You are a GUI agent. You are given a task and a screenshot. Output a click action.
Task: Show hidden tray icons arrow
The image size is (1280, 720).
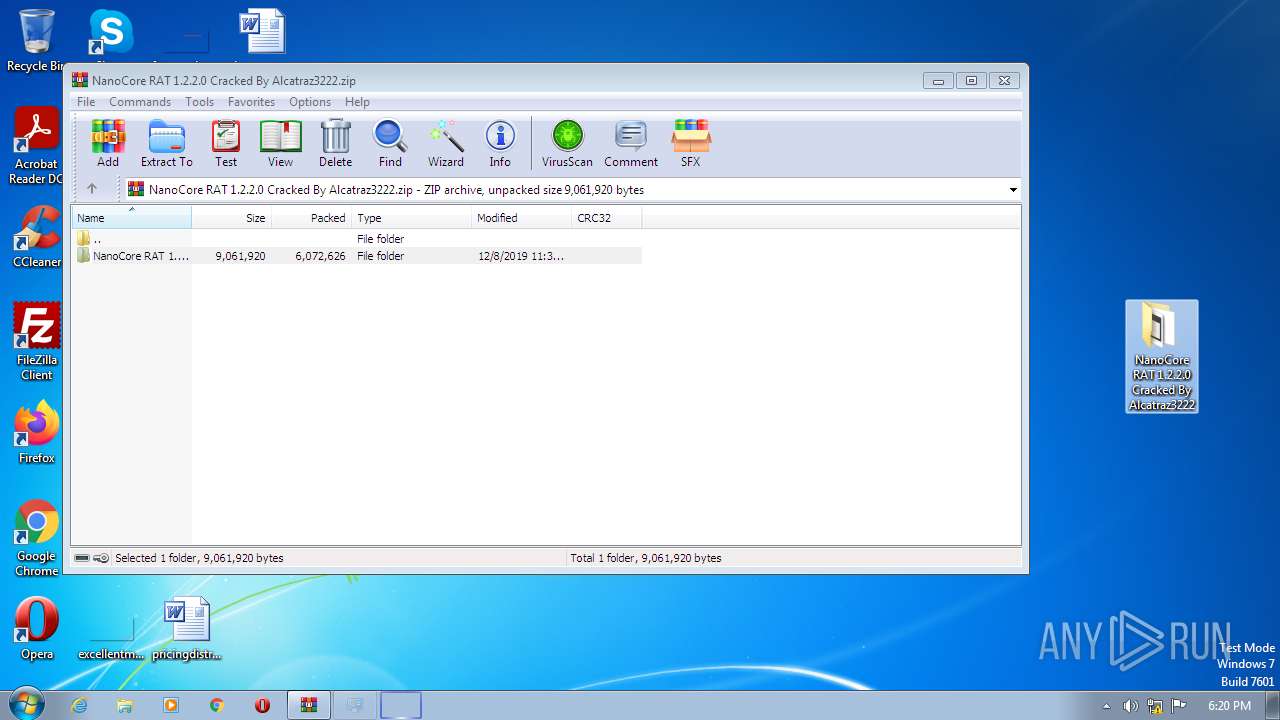pyautogui.click(x=1107, y=706)
